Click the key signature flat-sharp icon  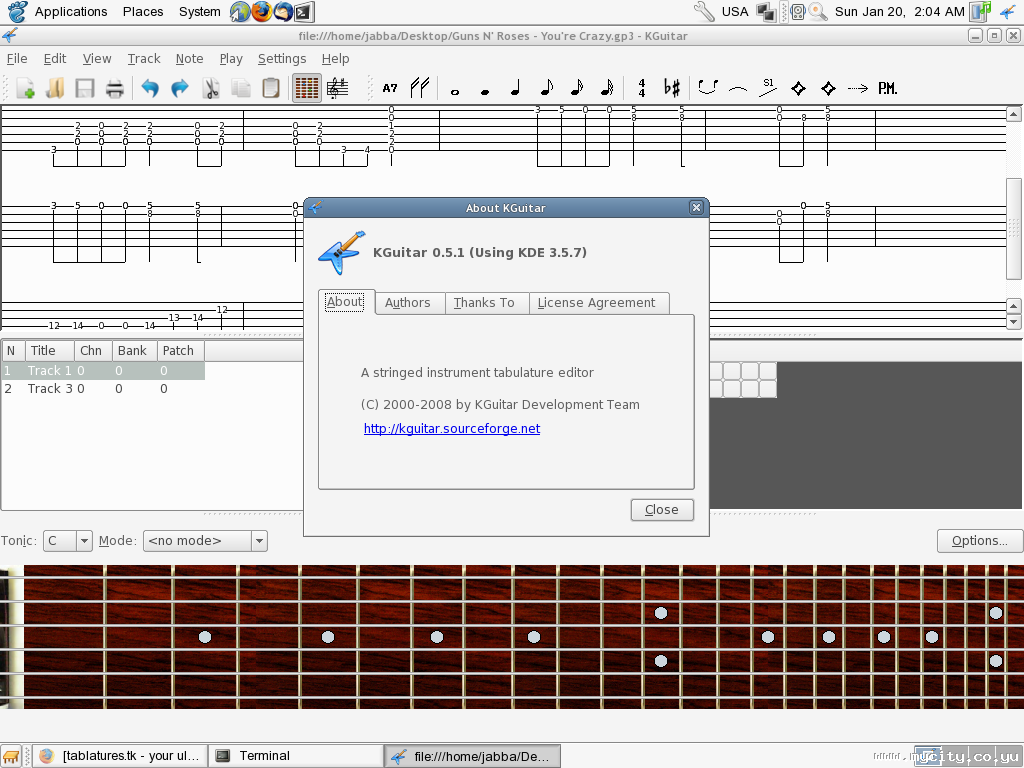672,88
